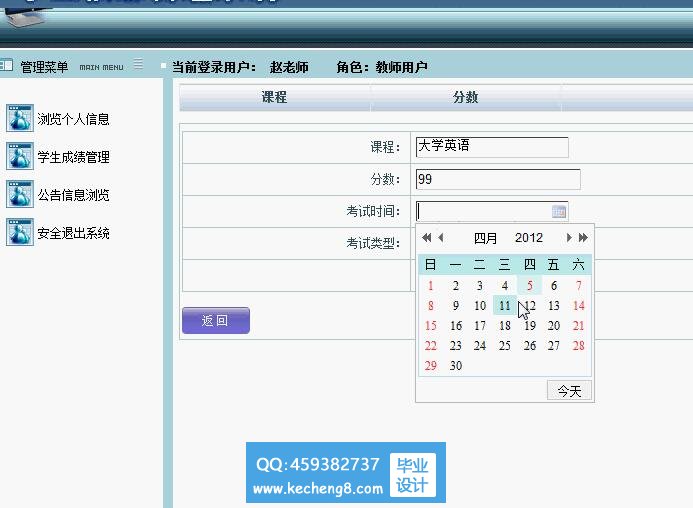Click the 返回 button
Screen dimensions: 693x508
(216, 321)
